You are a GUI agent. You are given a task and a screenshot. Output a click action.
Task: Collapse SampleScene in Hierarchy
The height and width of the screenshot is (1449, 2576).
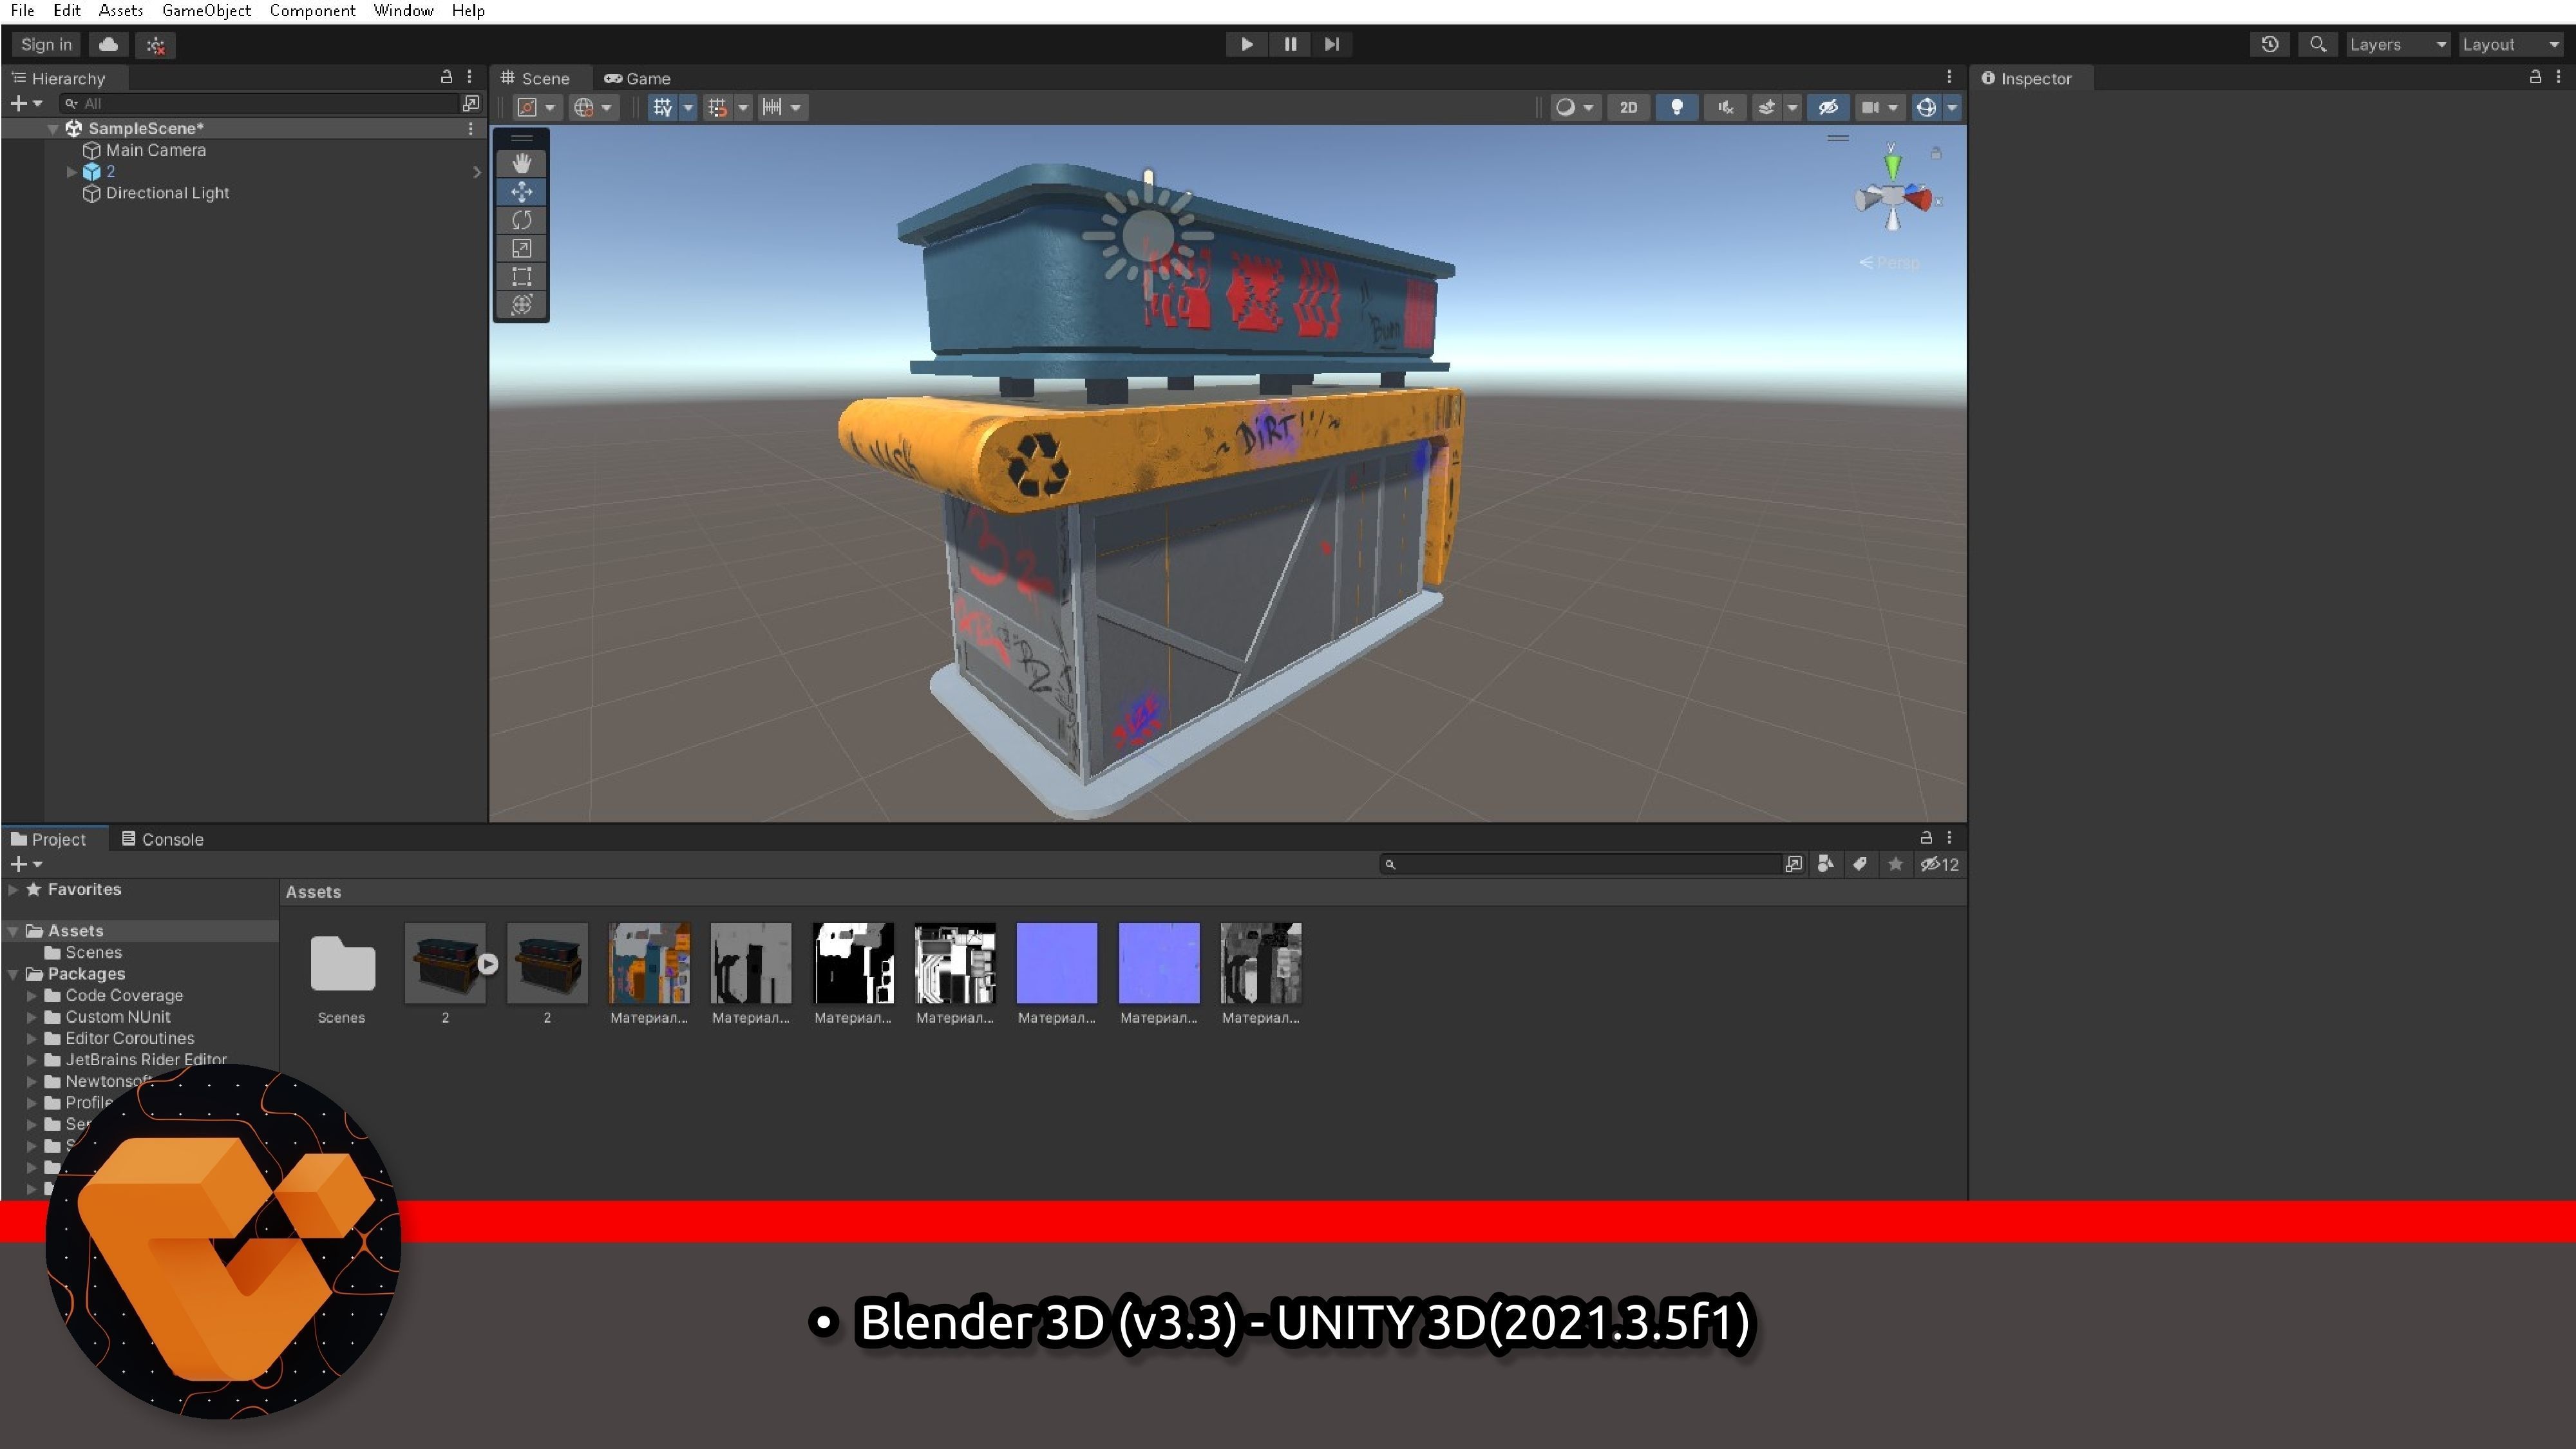[x=53, y=128]
